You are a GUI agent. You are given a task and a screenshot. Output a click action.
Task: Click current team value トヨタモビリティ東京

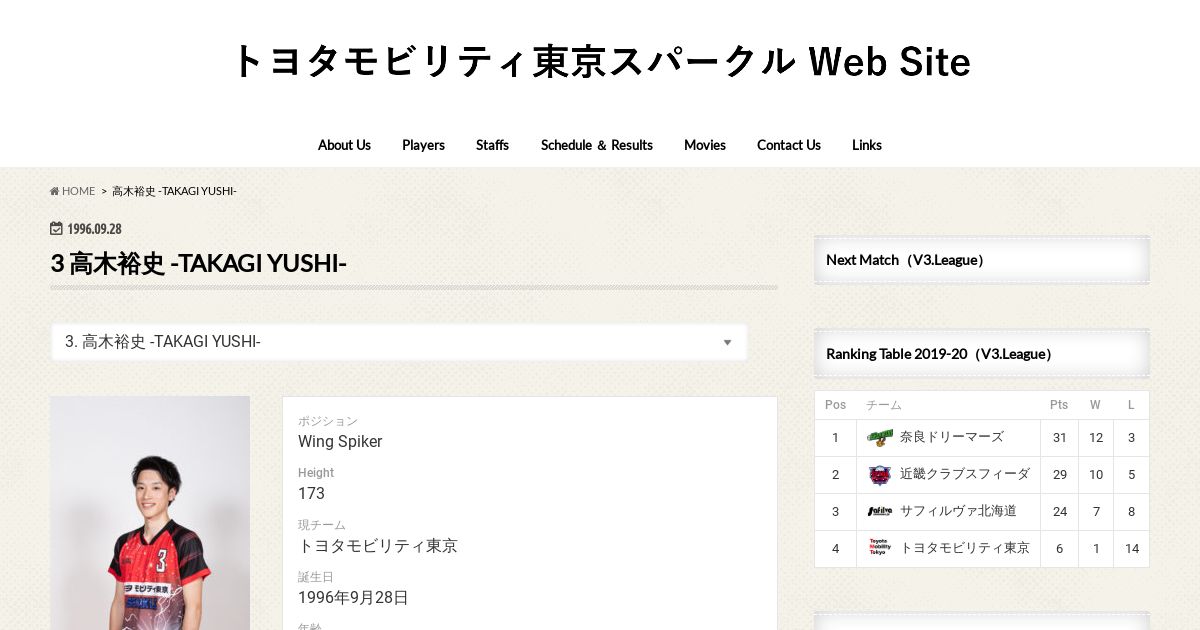point(378,546)
